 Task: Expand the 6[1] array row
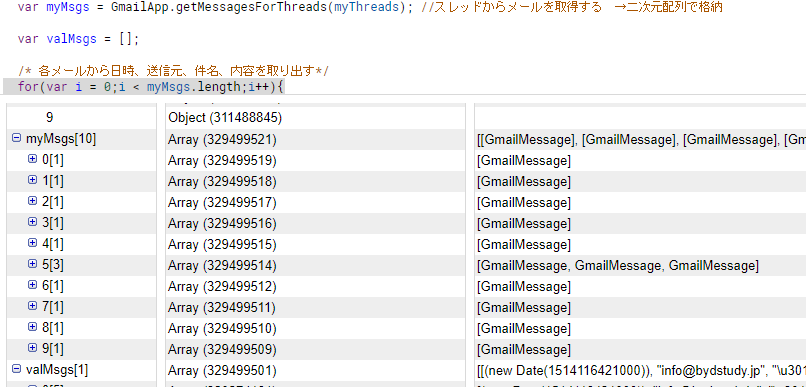coord(32,285)
